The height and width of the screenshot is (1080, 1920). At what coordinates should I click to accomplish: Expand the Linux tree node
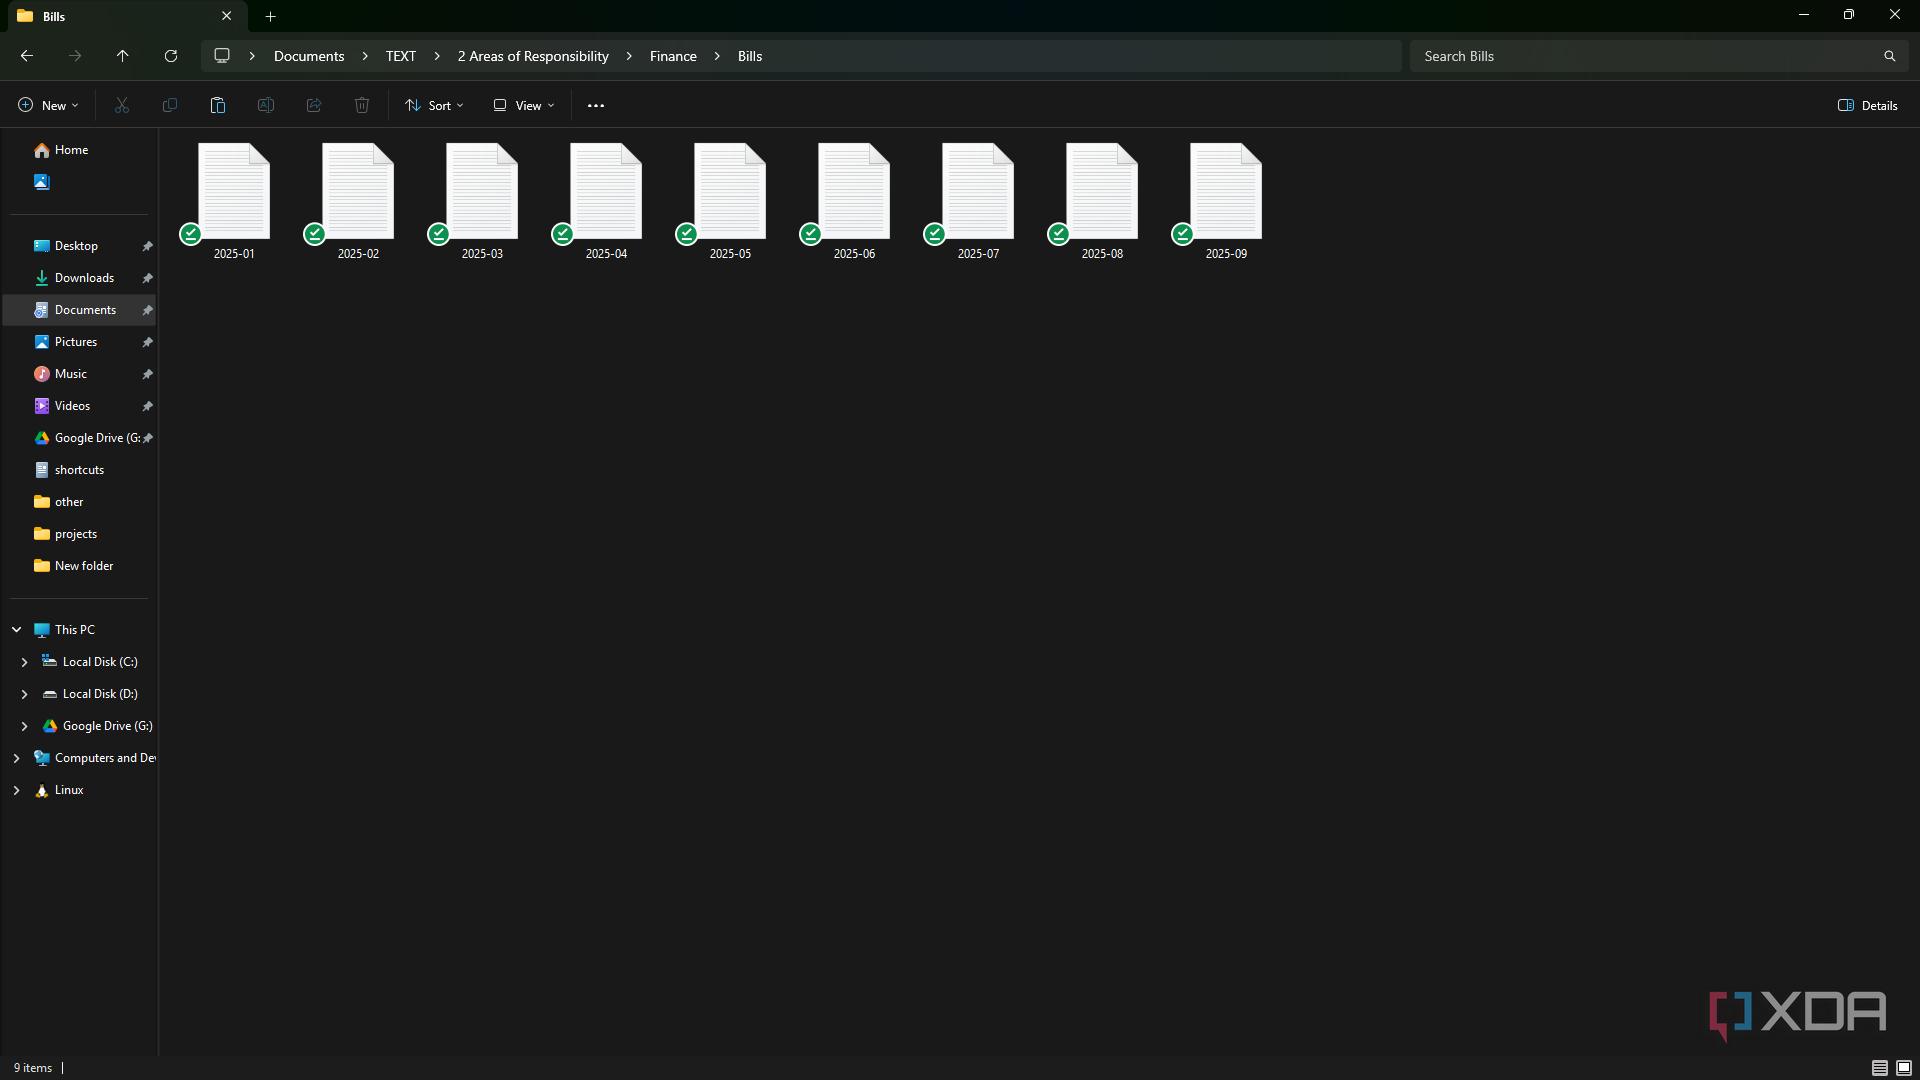coord(16,790)
